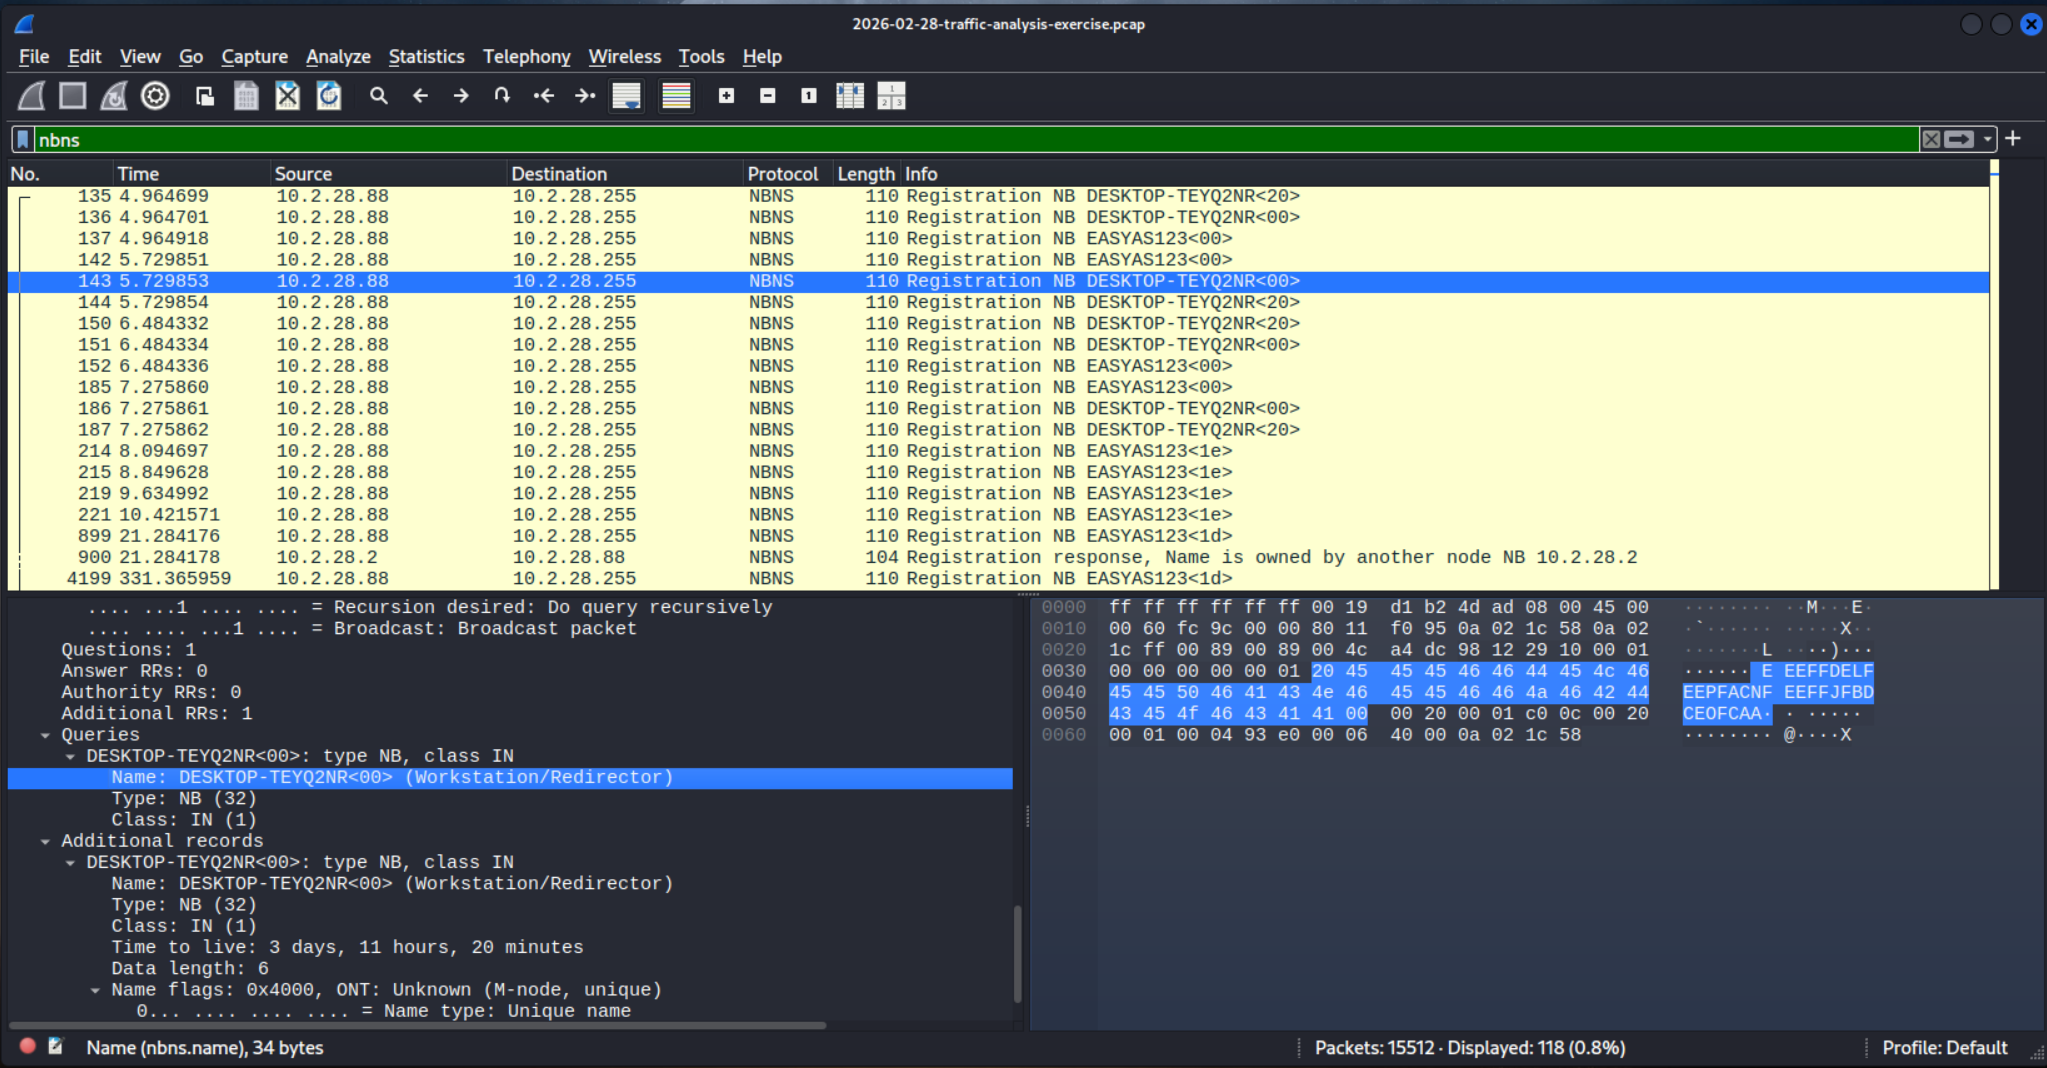Collapse the Name flags: 0x4000 node
Viewport: 2047px width, 1068px height.
95,990
